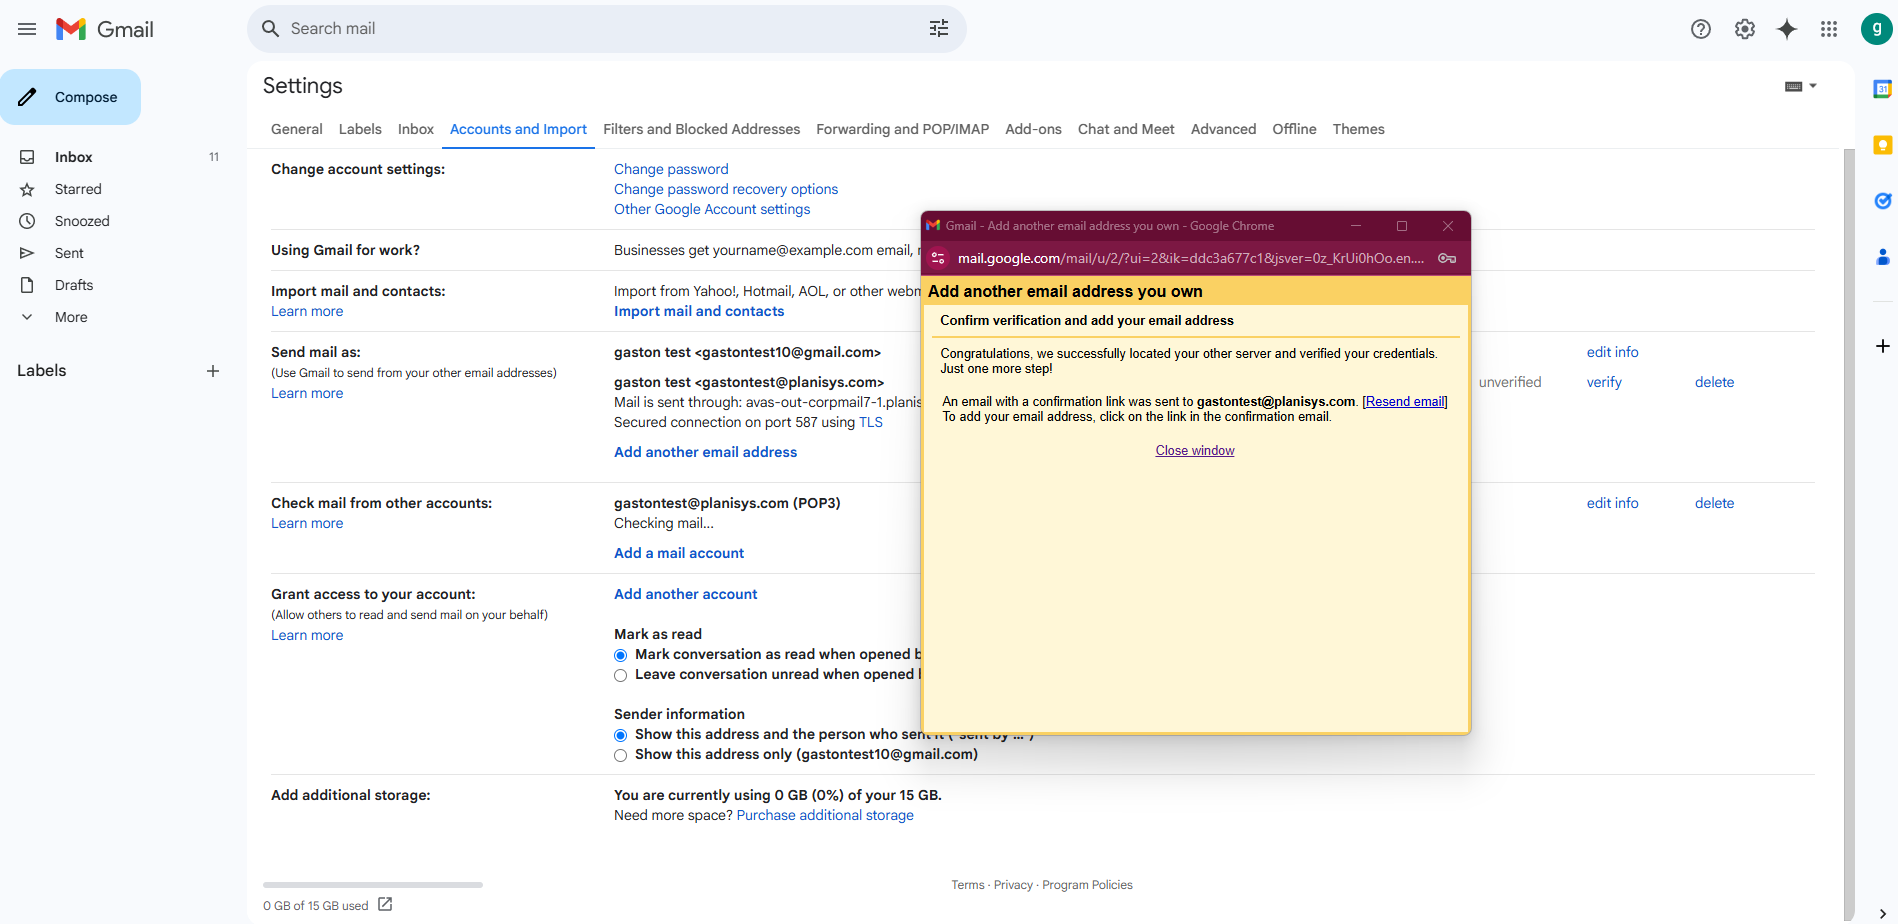Select Show this address only option
Screen dimensions: 1898x924
(621, 755)
